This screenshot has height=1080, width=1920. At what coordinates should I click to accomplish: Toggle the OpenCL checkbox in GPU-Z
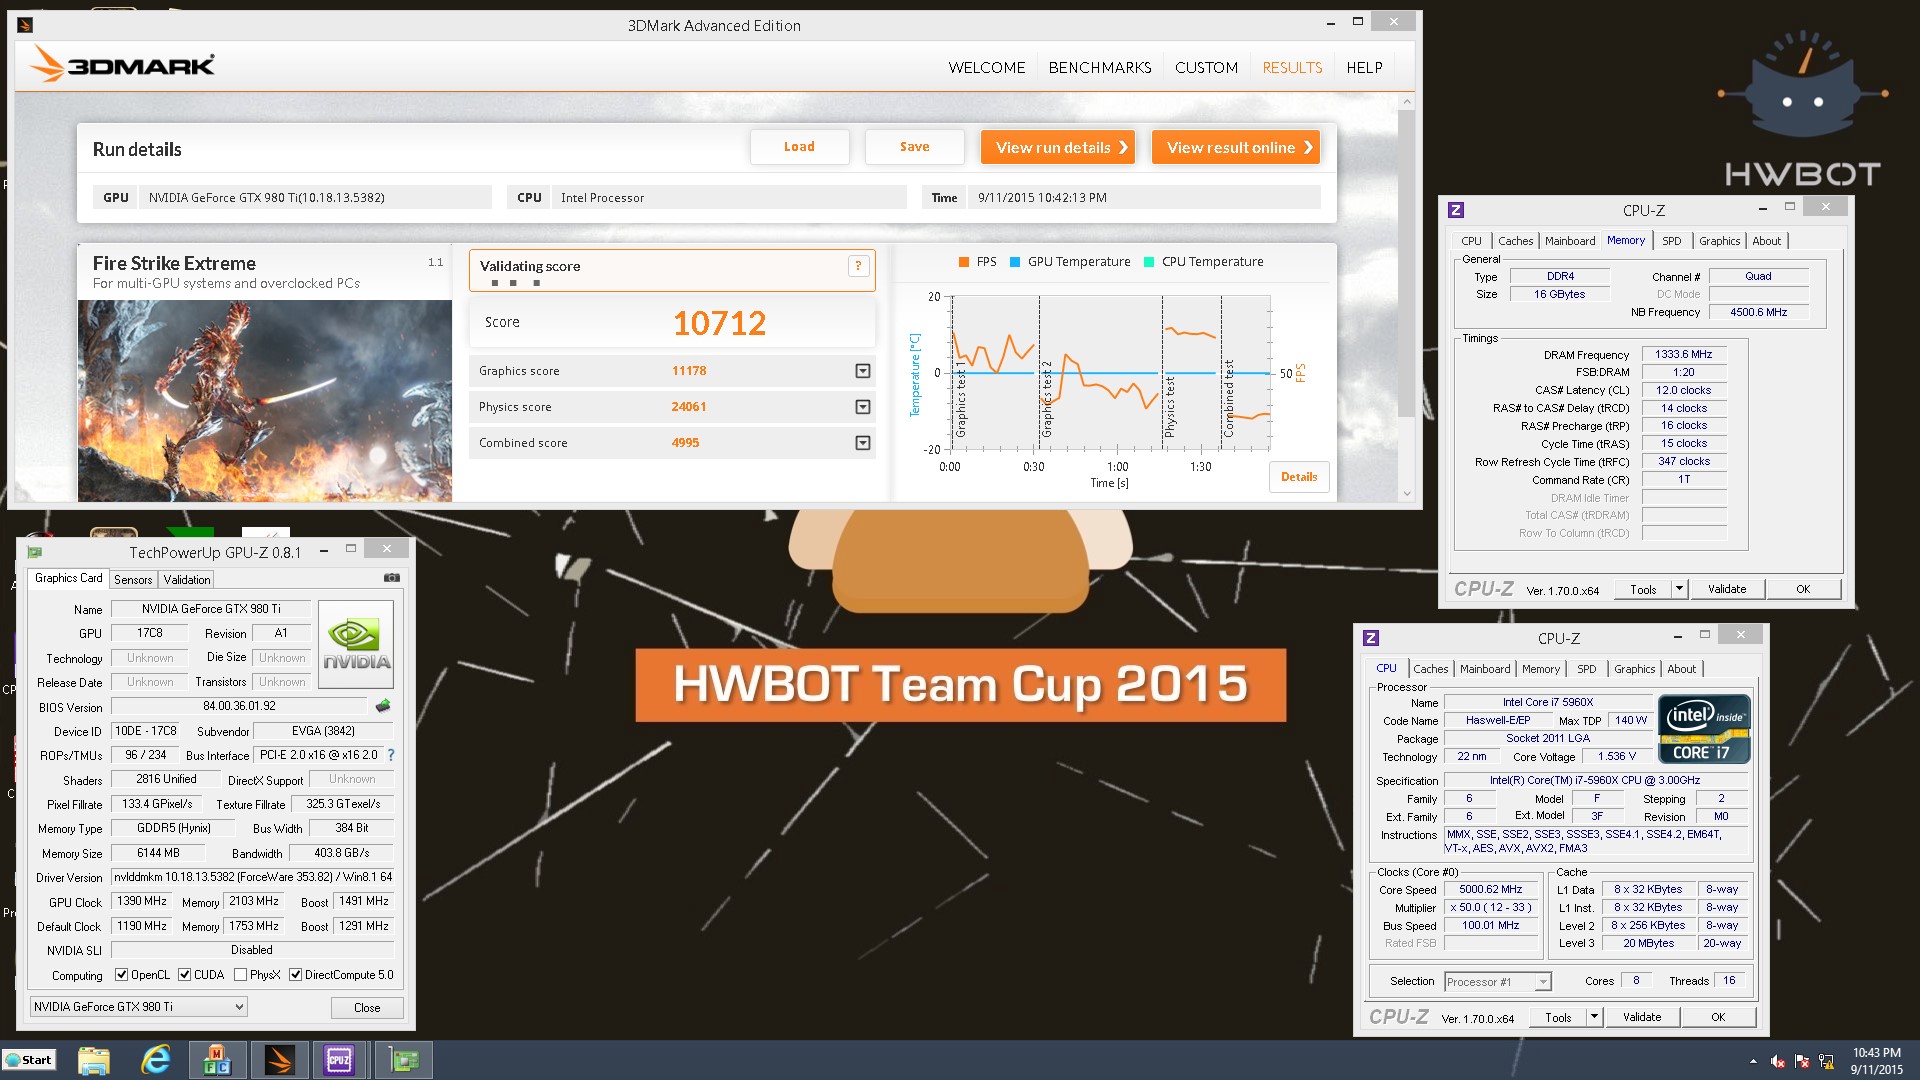(x=121, y=975)
